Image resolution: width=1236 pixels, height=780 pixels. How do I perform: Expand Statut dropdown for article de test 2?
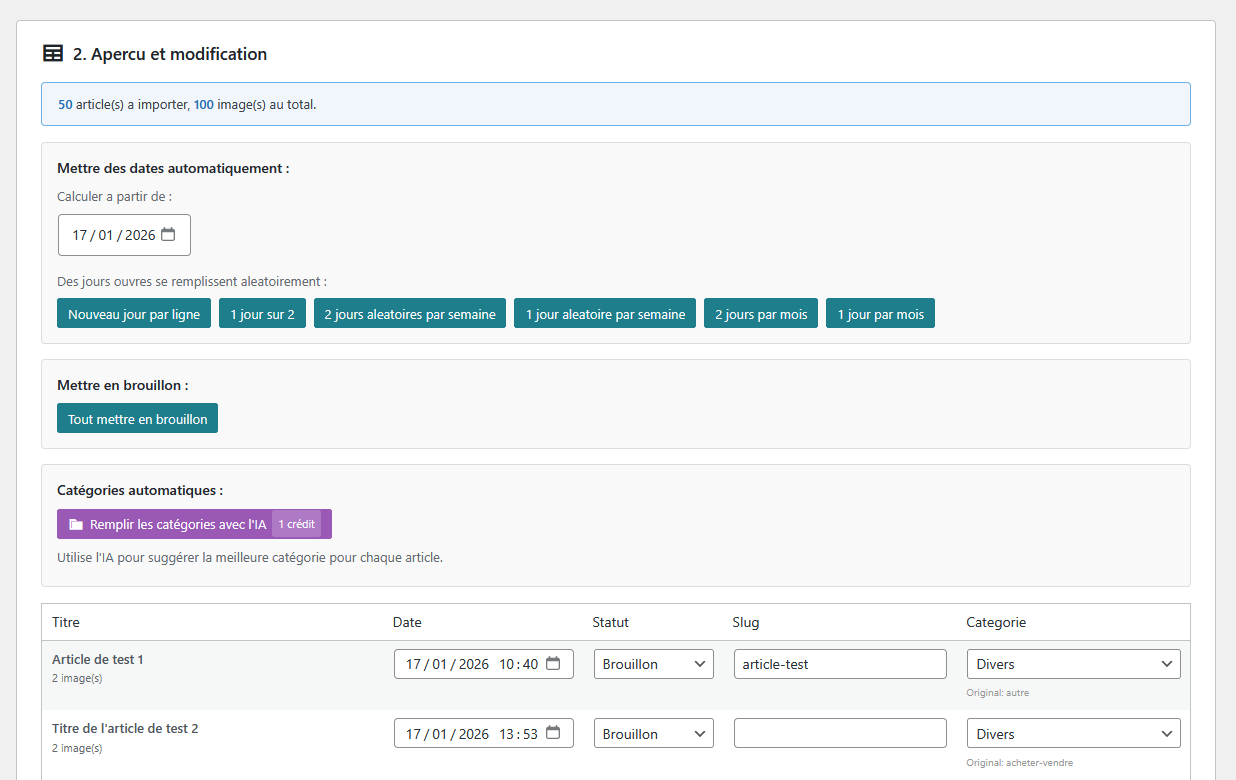coord(653,733)
